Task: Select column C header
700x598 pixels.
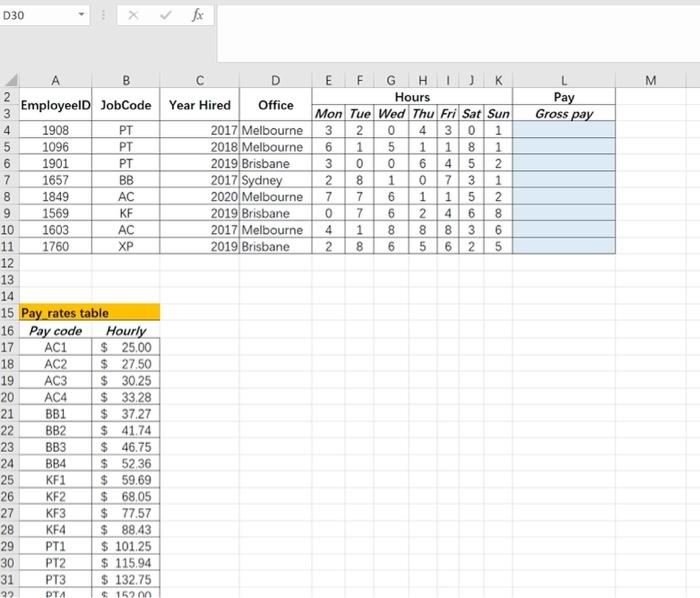Action: (200, 80)
